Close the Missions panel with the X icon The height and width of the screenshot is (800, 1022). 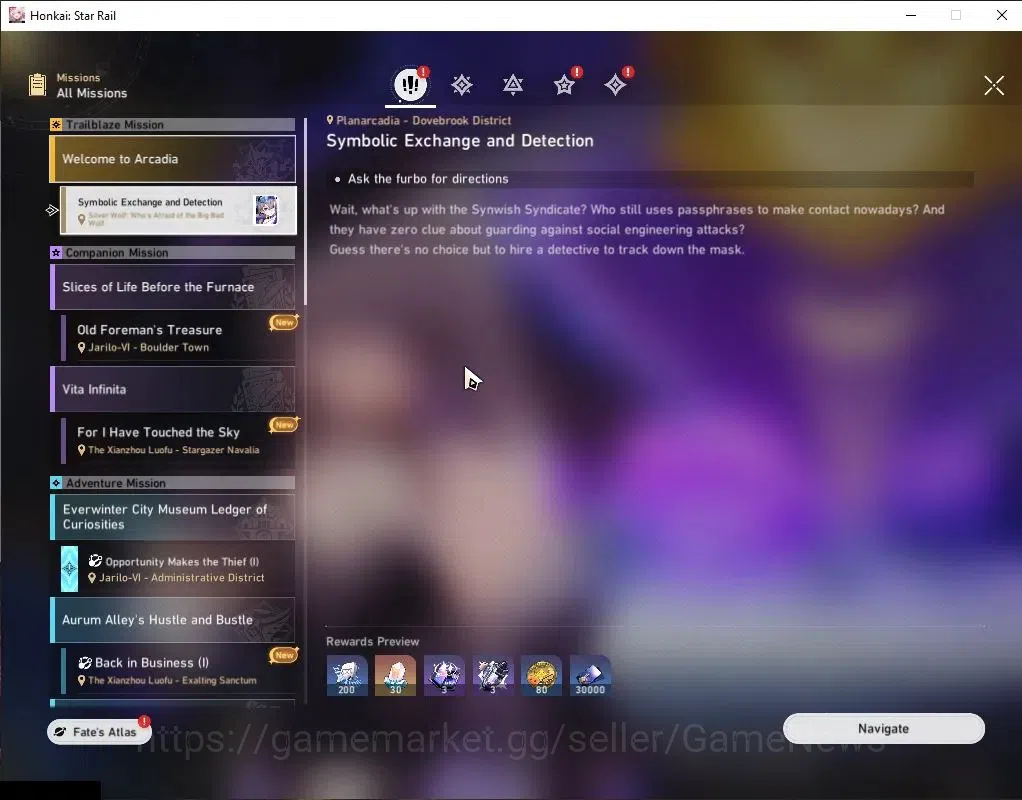(x=994, y=85)
